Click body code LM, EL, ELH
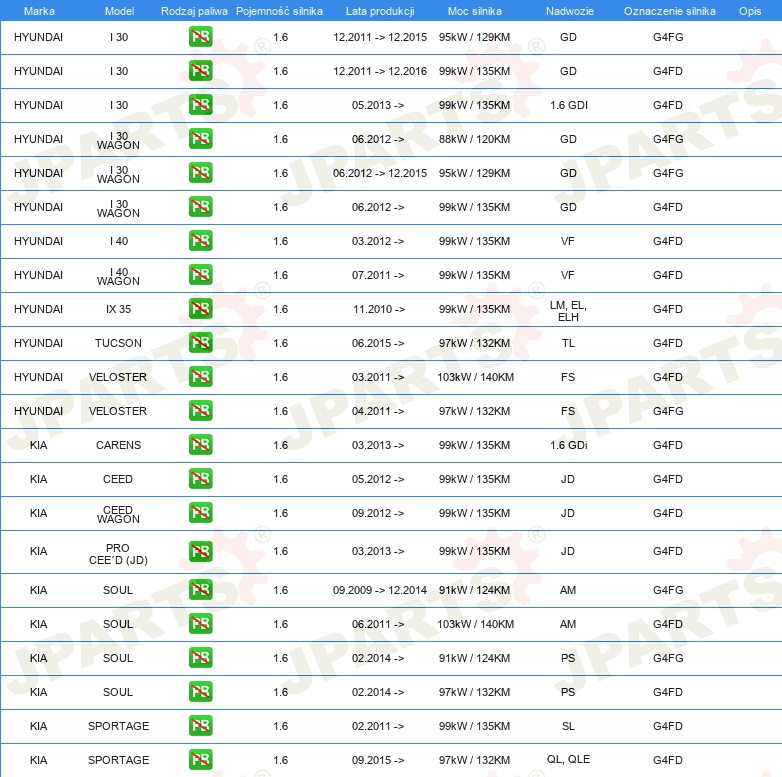Viewport: 782px width, 777px height. pos(568,311)
